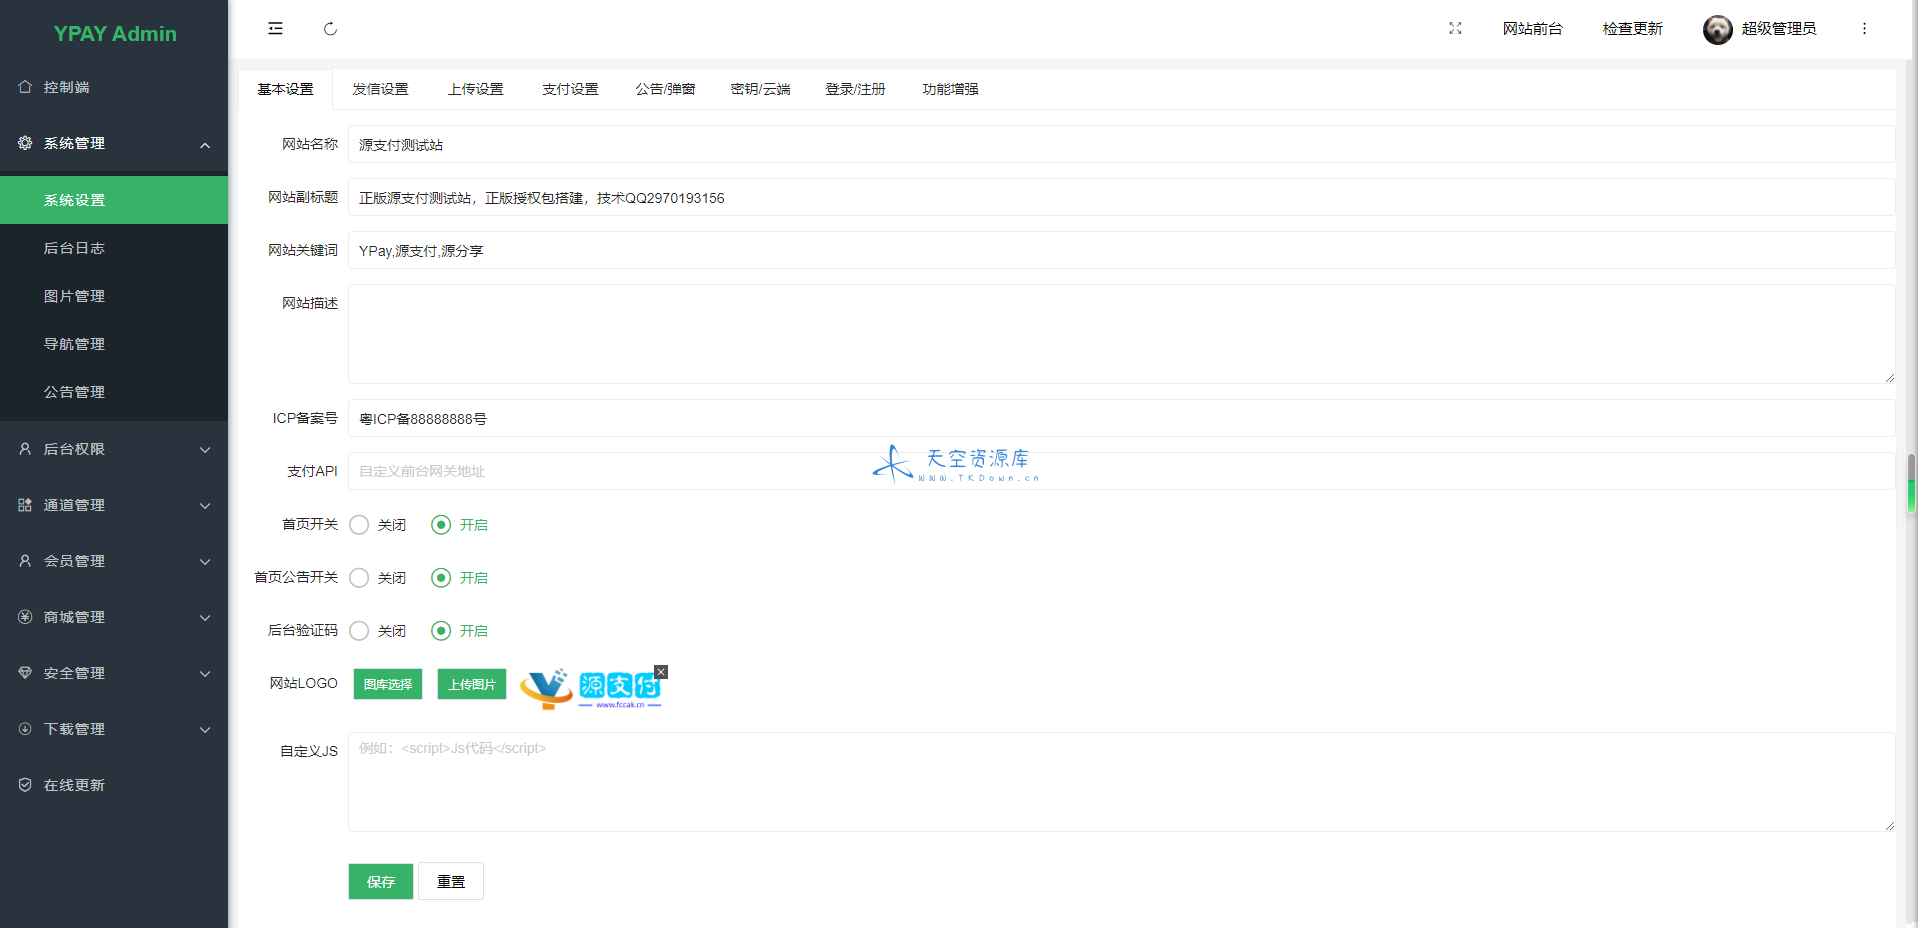Click the 超级管理员 username text

tap(1779, 29)
